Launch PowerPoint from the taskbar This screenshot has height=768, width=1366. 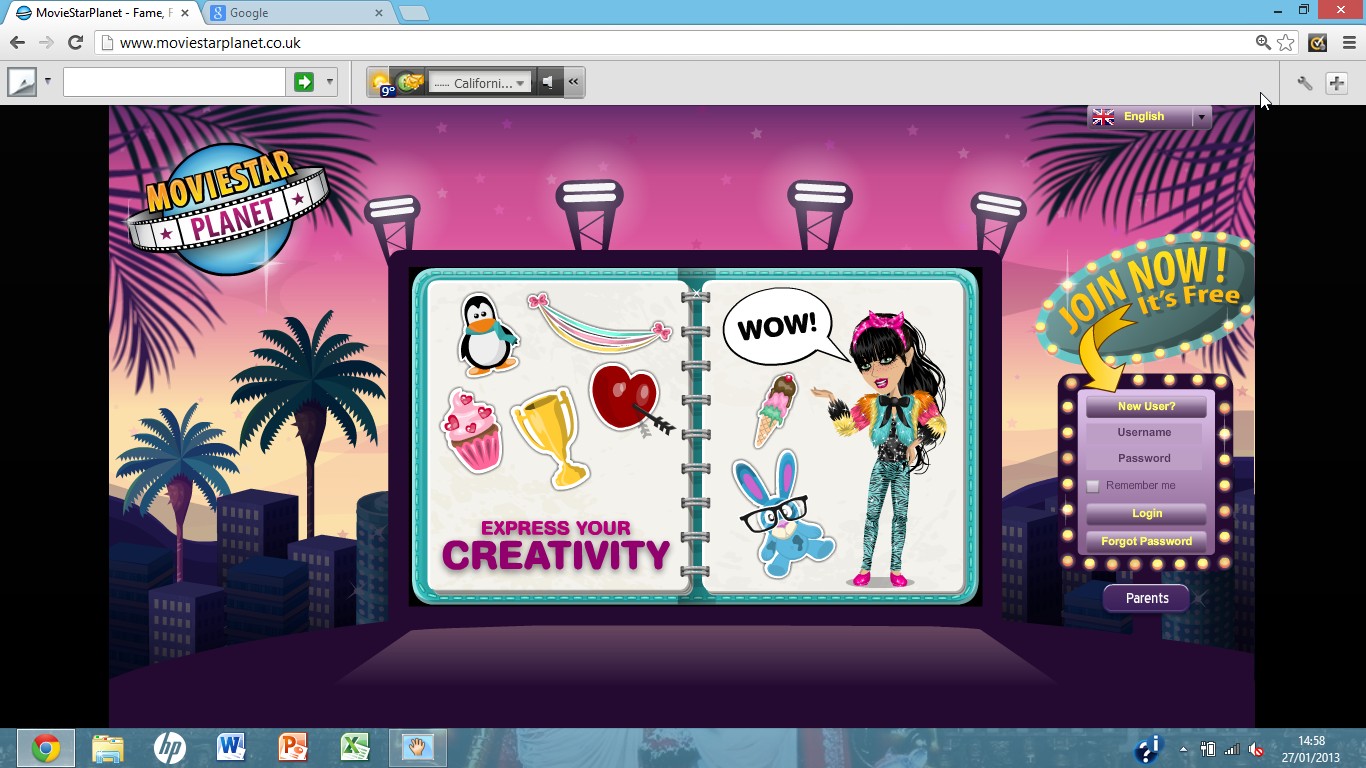click(293, 748)
